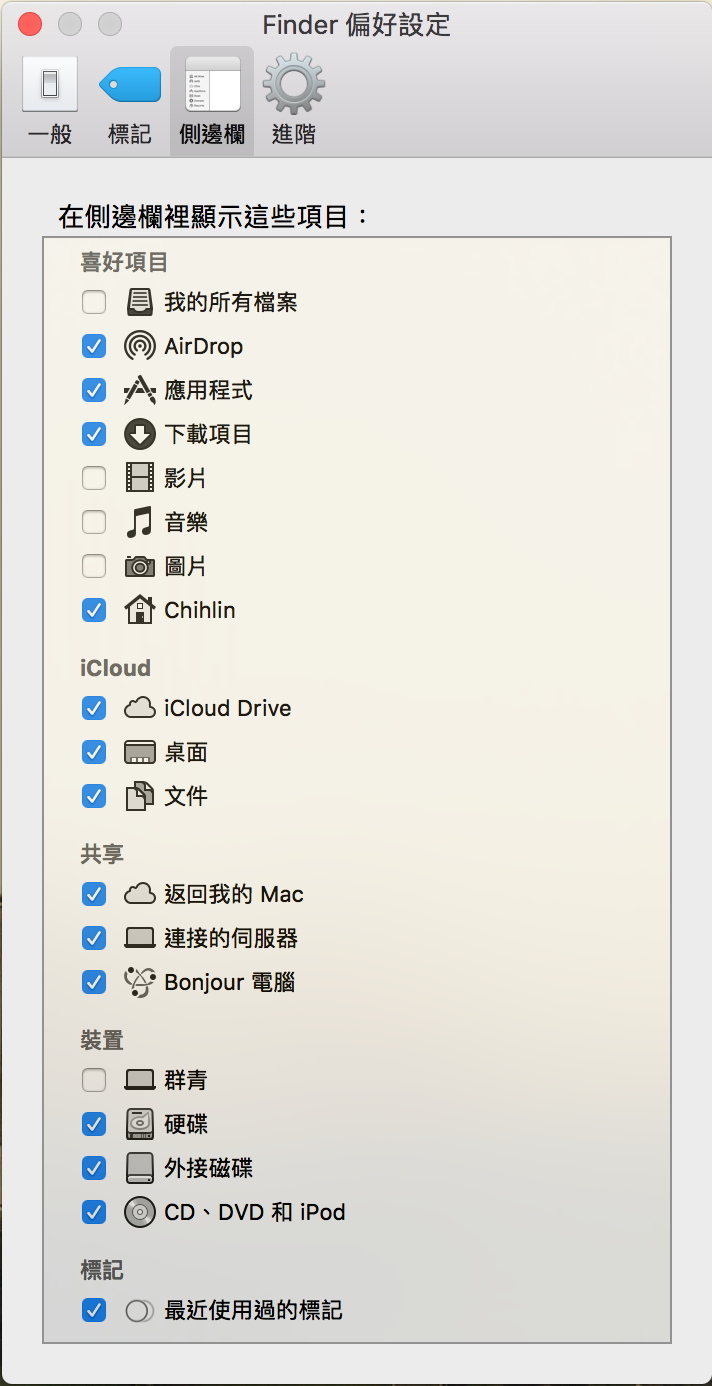
Task: Open the 標記 (Tags) preferences tab
Action: click(x=130, y=102)
